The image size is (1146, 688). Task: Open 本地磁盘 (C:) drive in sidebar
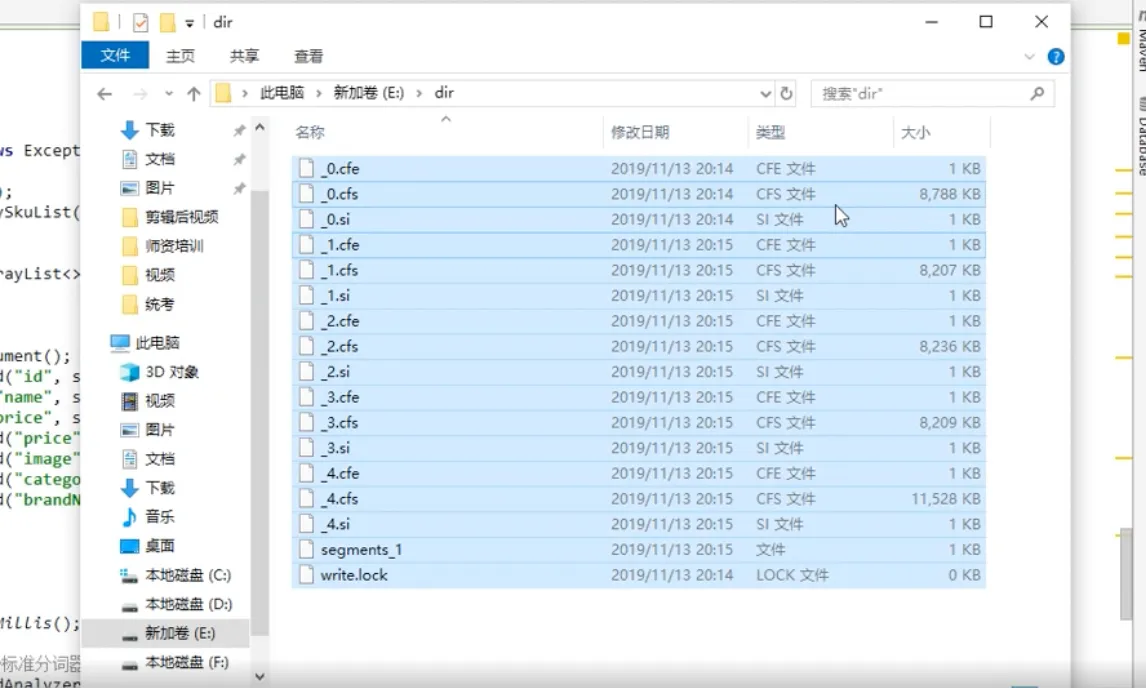point(188,575)
